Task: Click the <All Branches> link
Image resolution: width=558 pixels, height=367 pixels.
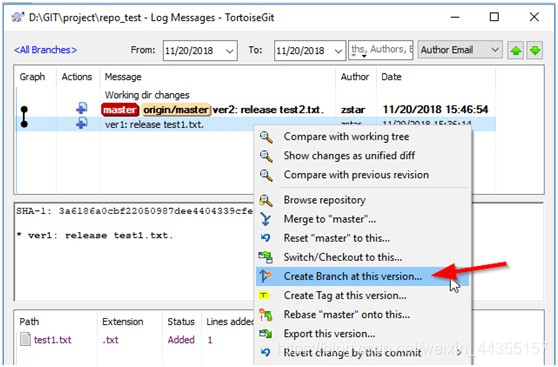Action: 46,50
